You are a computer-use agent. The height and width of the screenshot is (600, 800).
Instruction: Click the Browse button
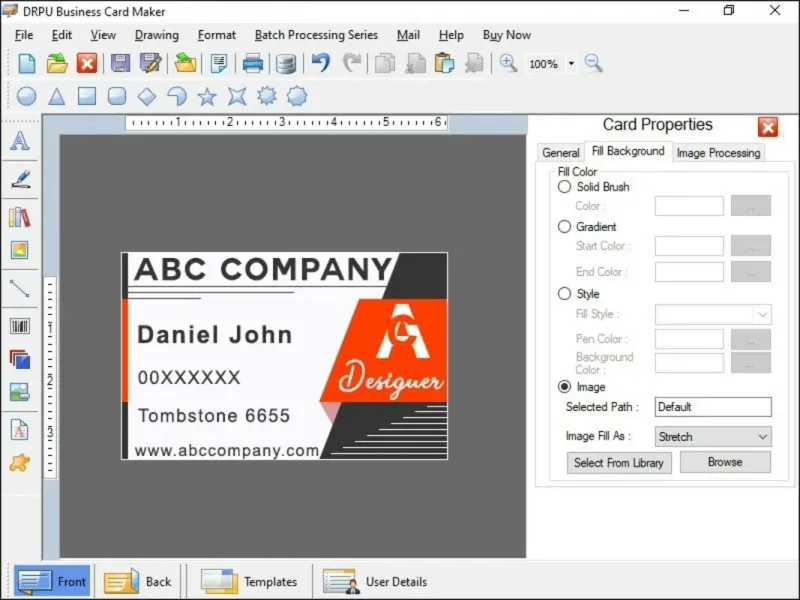coord(725,462)
